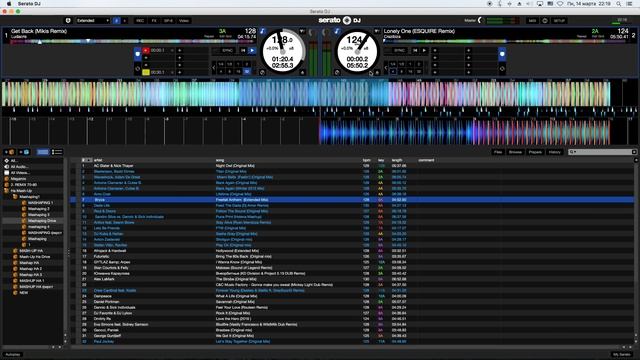This screenshot has height=360, width=640.
Task: Select track by AC Slater & Nick Thayer
Action: point(113,166)
